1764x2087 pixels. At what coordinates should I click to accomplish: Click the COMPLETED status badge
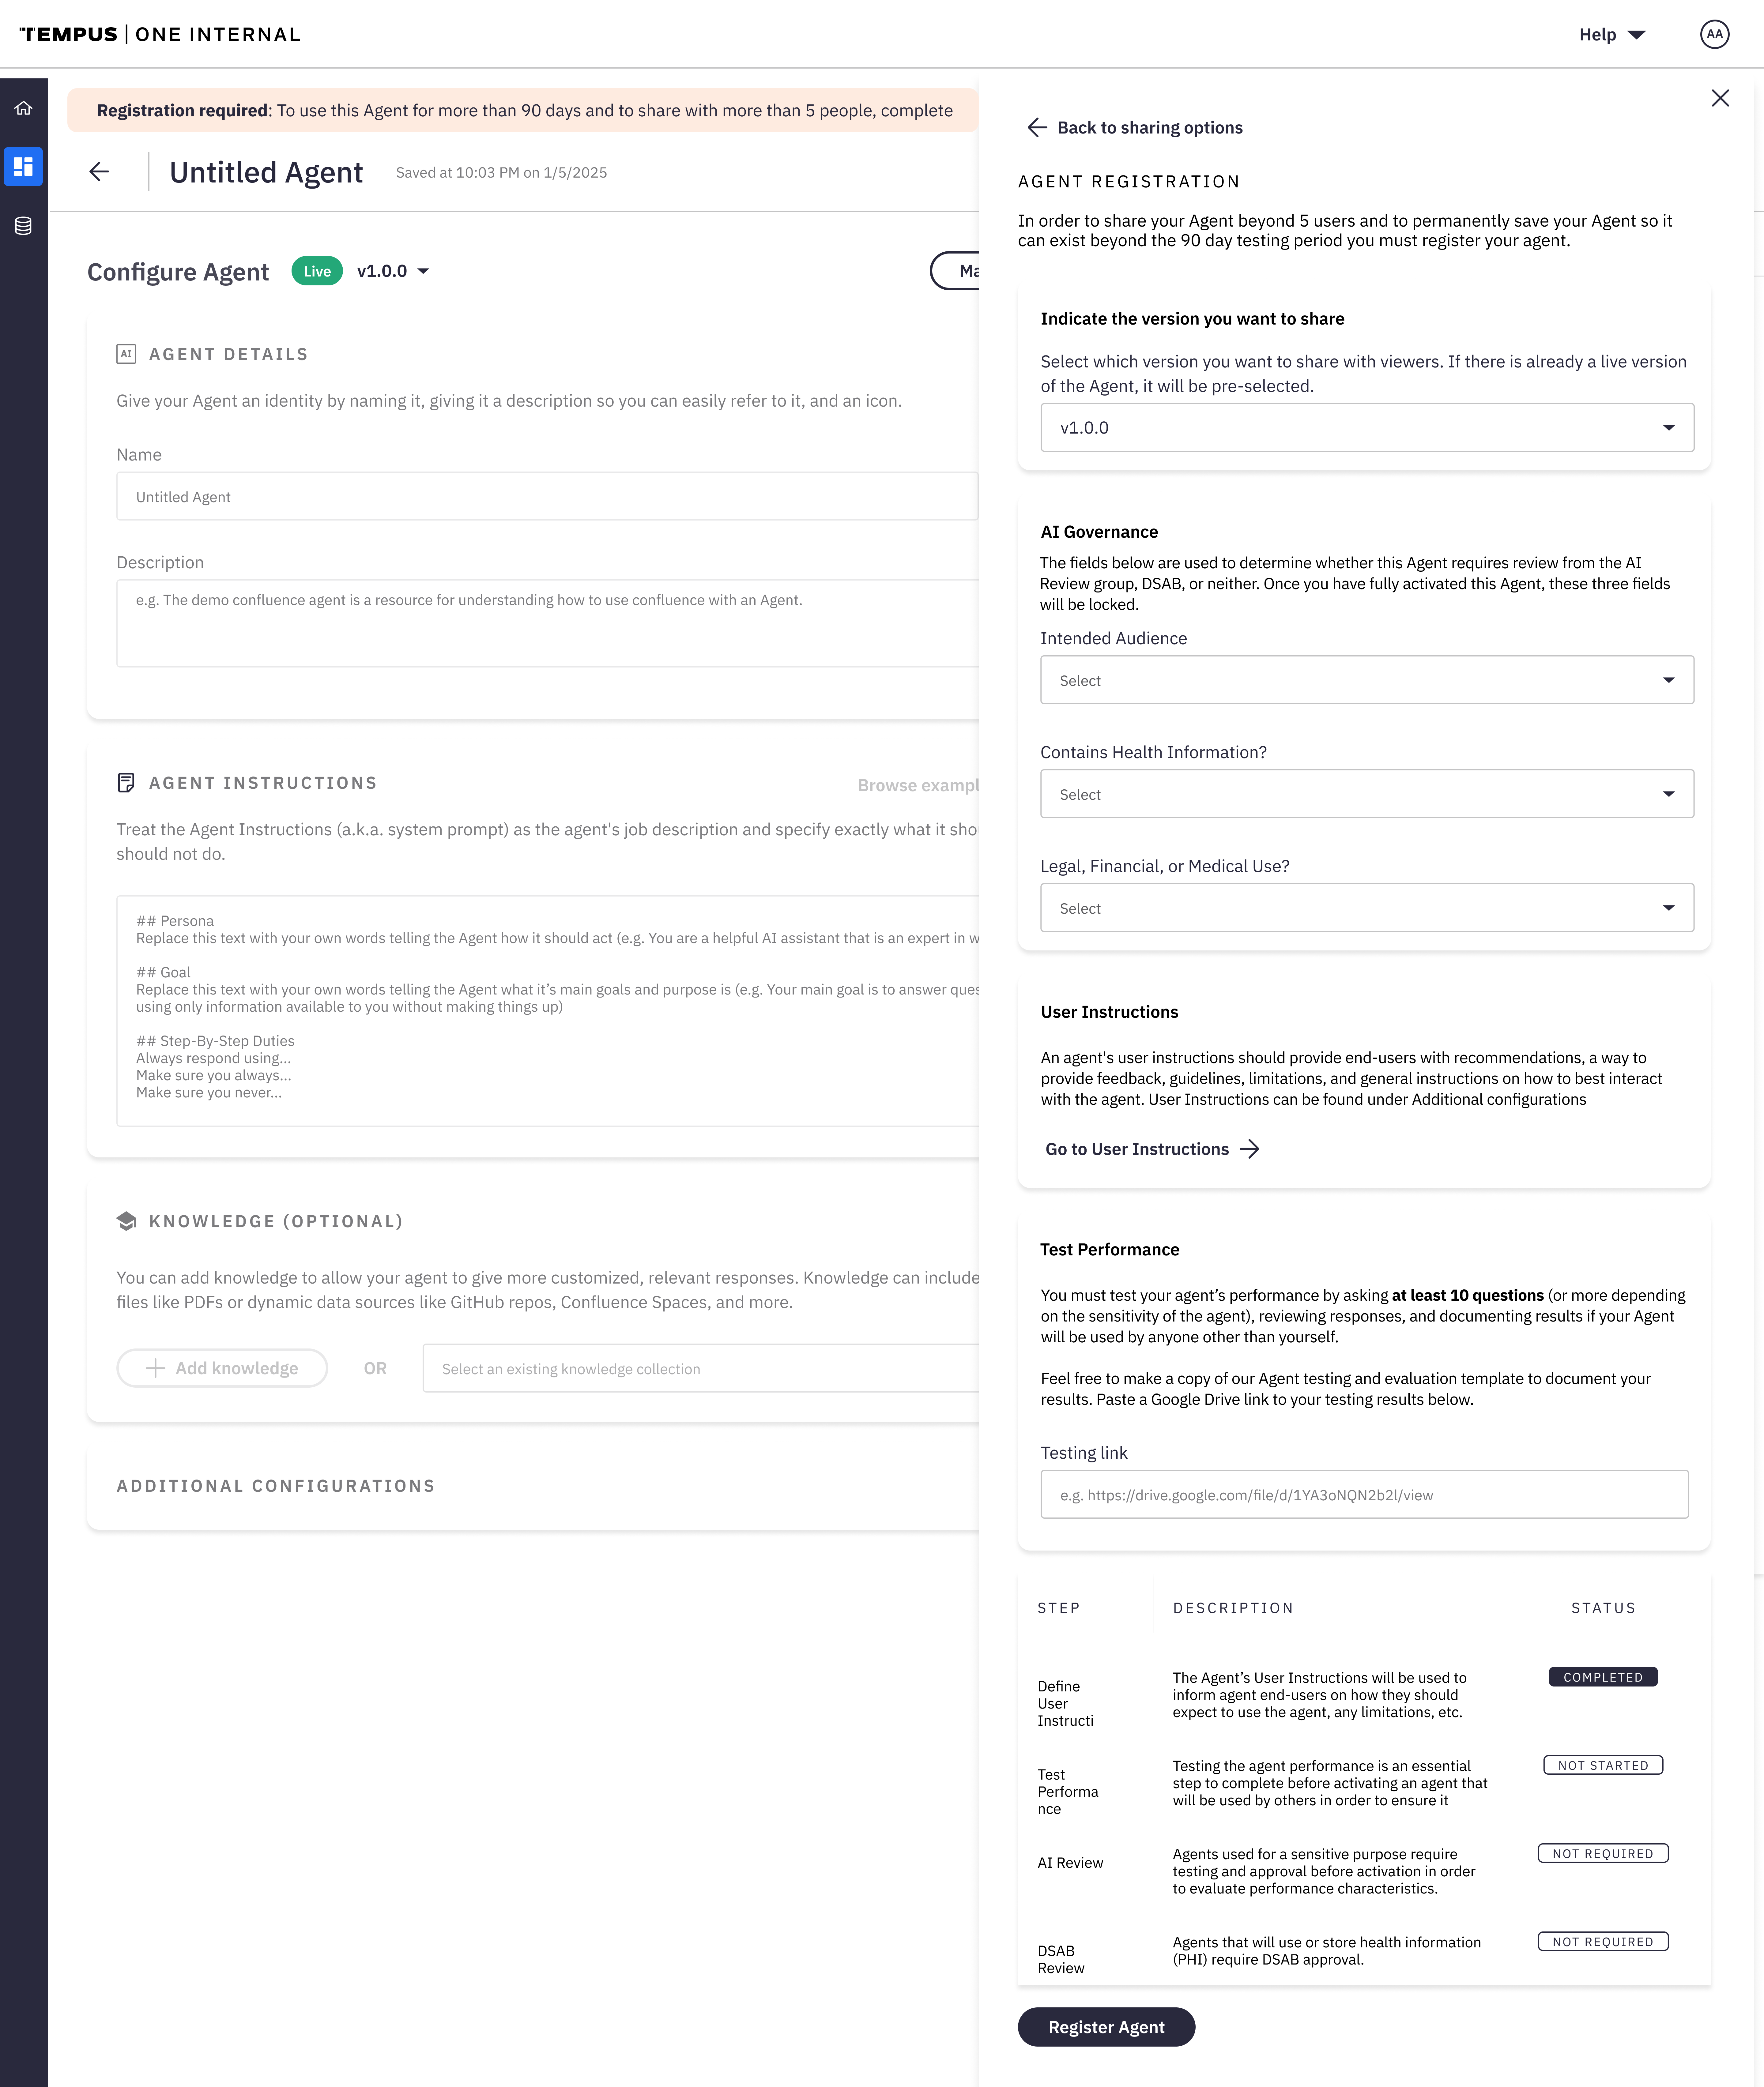pyautogui.click(x=1603, y=1677)
